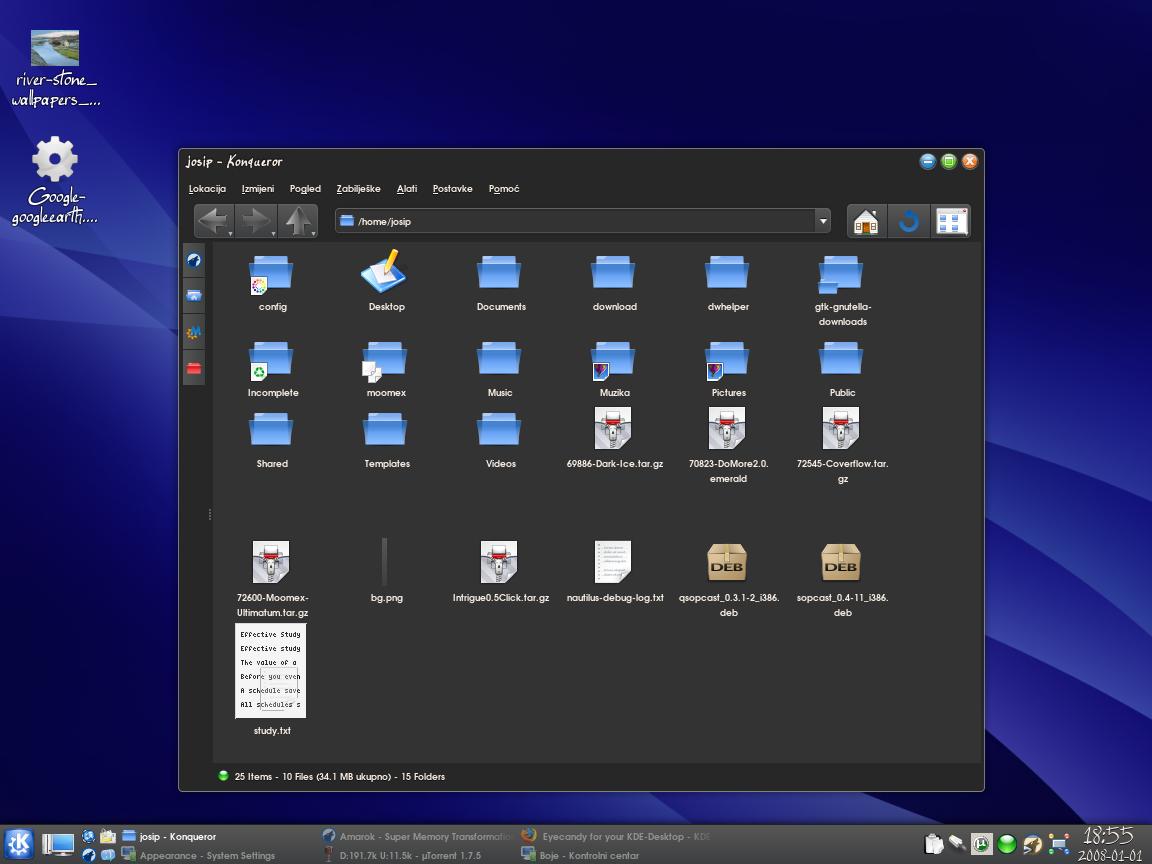Image resolution: width=1152 pixels, height=864 pixels.
Task: Select the gtk-gnutella-downloads folder
Action: 843,289
